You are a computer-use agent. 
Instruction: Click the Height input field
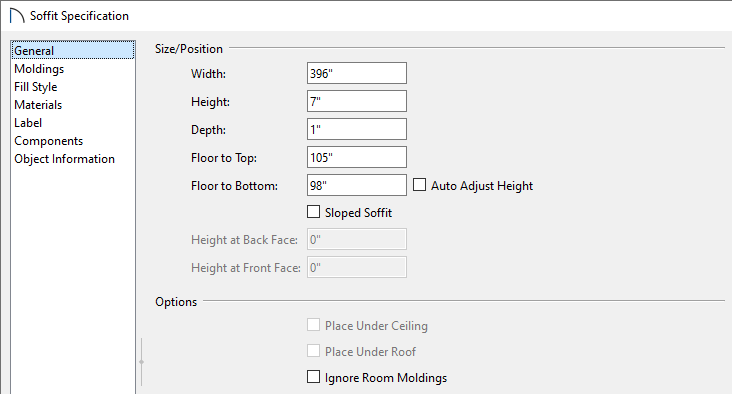tap(357, 101)
